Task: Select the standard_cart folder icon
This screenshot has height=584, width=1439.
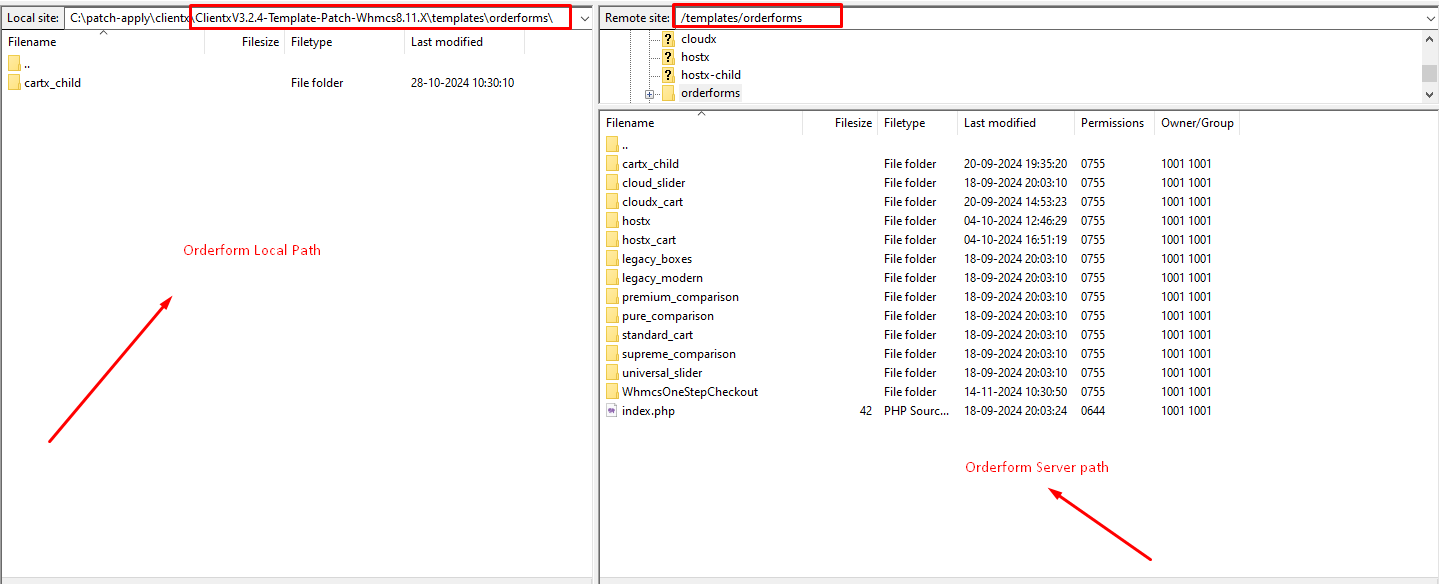Action: pos(612,335)
